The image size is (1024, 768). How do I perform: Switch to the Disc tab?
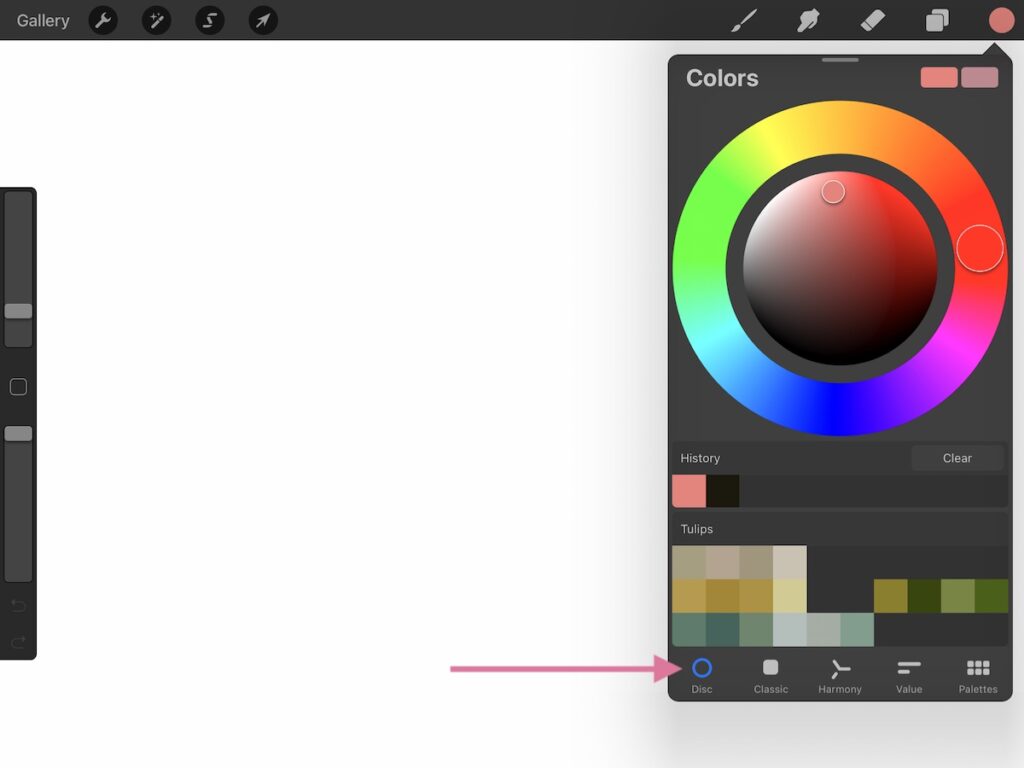click(x=702, y=676)
